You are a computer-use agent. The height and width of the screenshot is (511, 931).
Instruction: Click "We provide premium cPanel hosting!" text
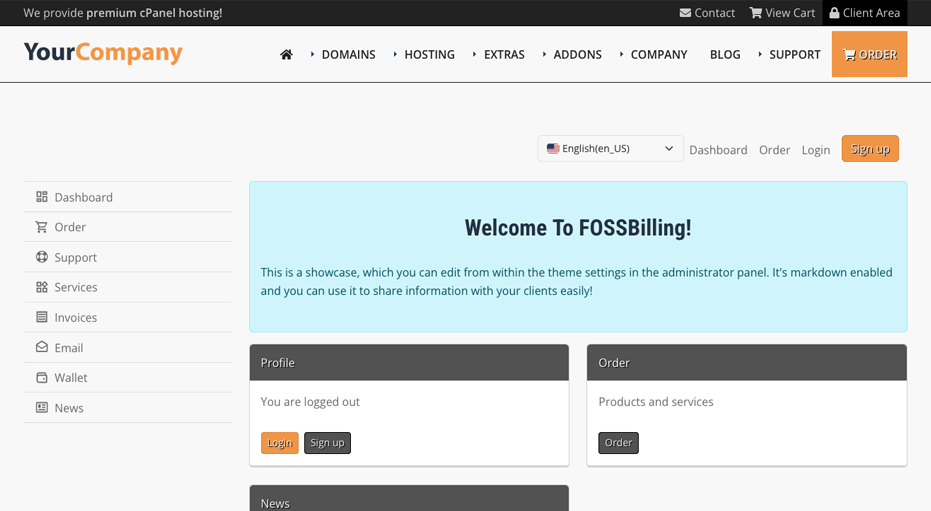pos(123,13)
